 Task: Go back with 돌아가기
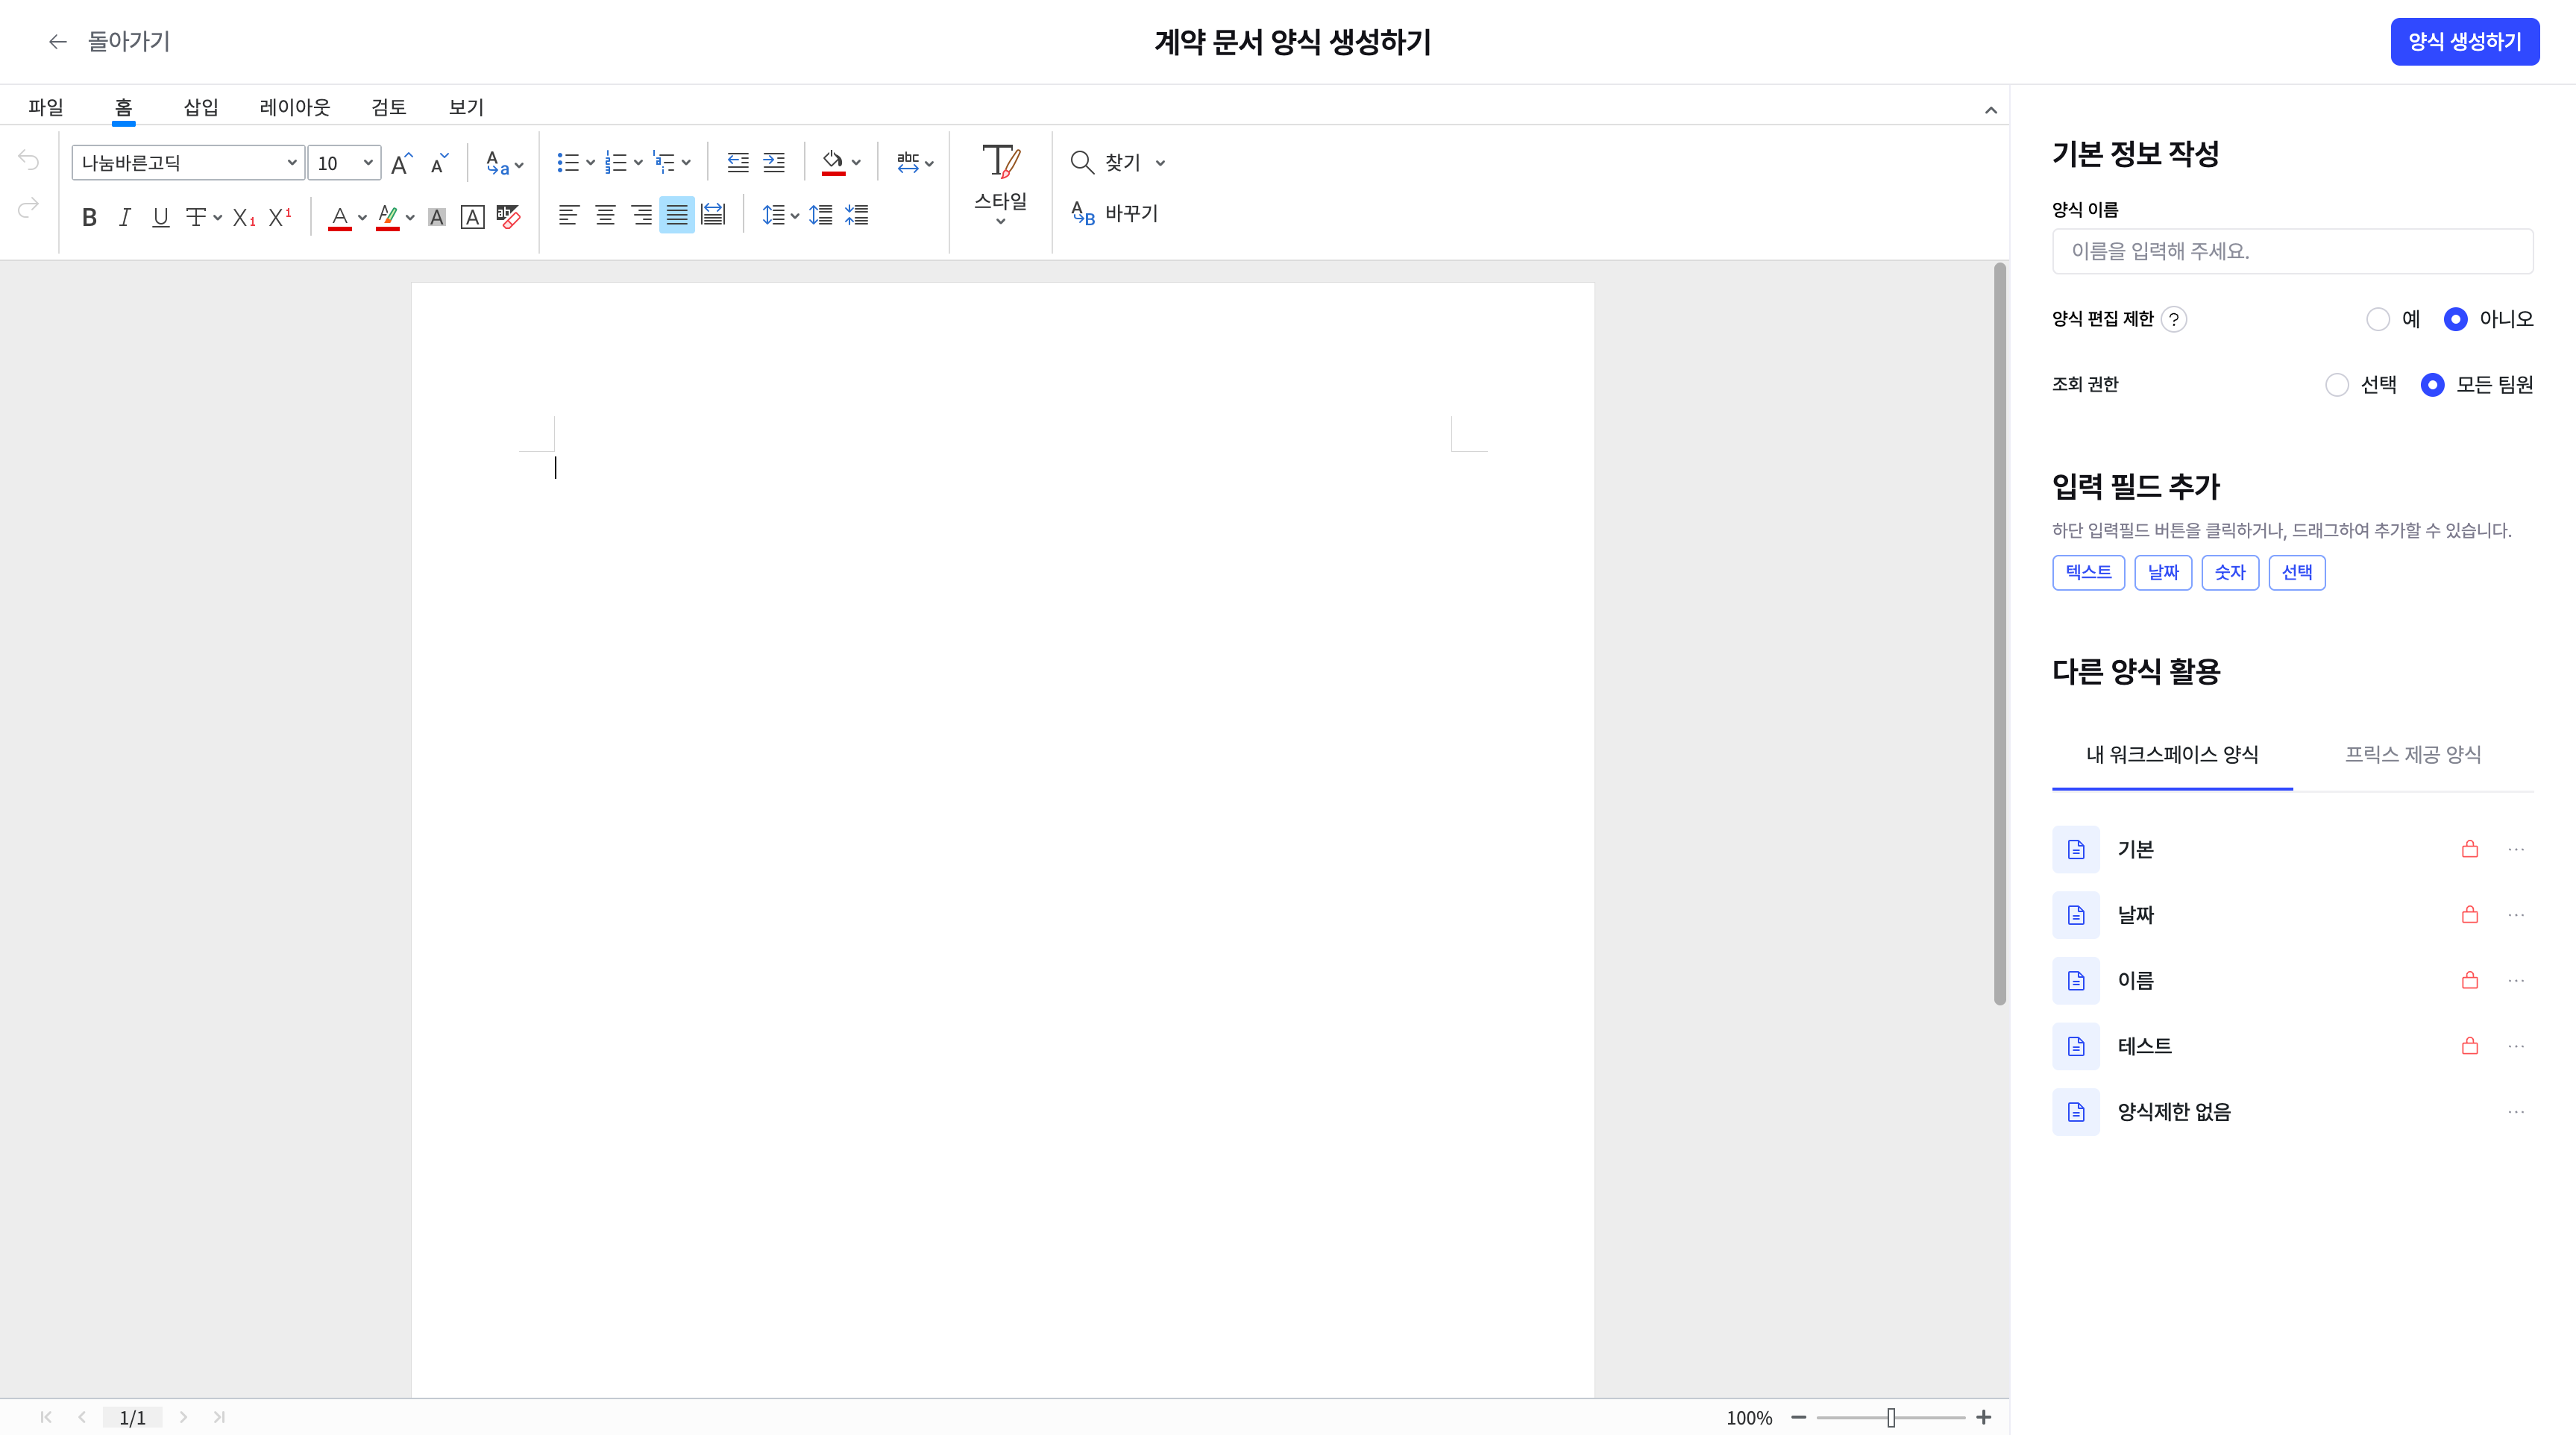[109, 42]
